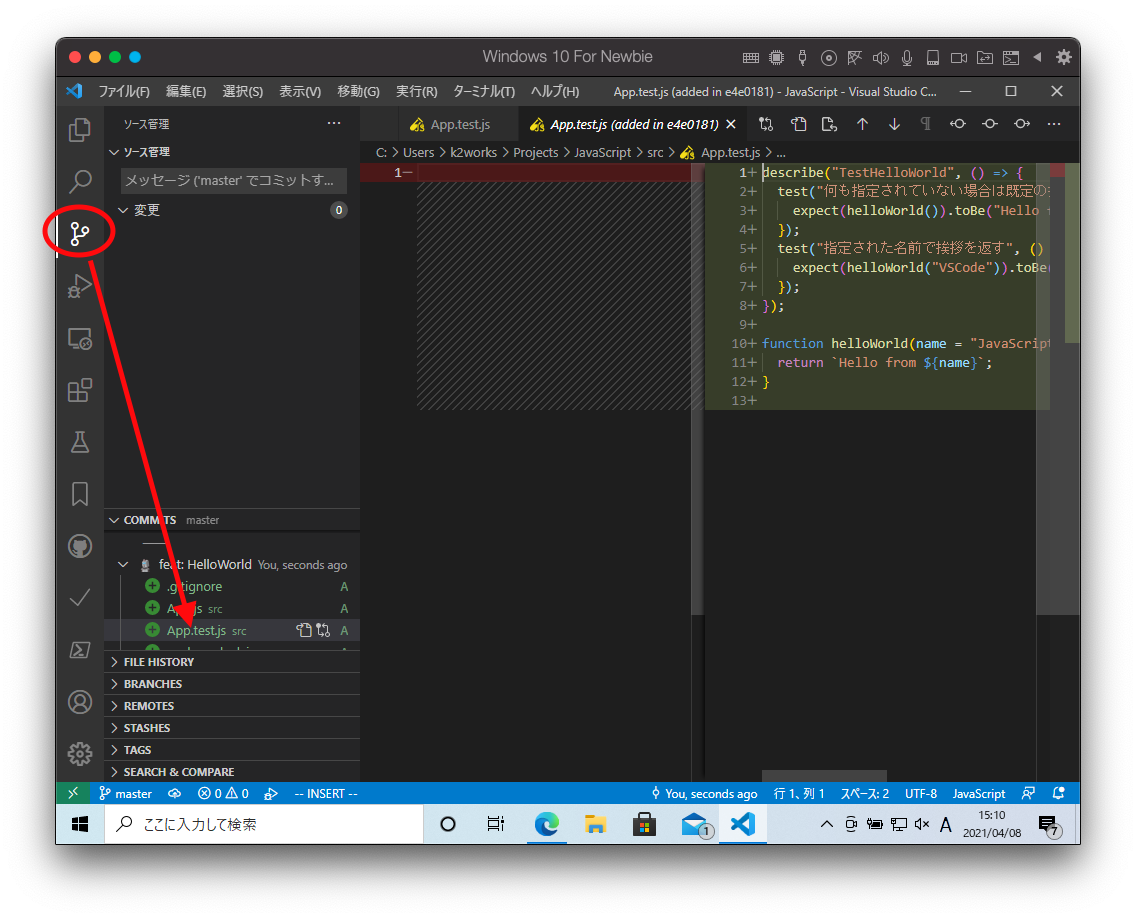The width and height of the screenshot is (1136, 918).
Task: Open the Search view in activity bar
Action: [80, 182]
